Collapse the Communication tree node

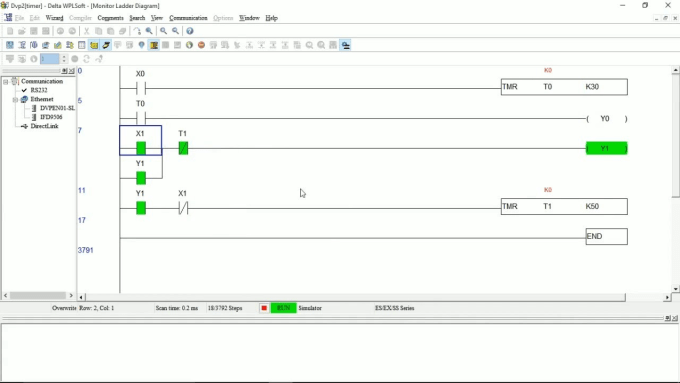click(x=6, y=82)
